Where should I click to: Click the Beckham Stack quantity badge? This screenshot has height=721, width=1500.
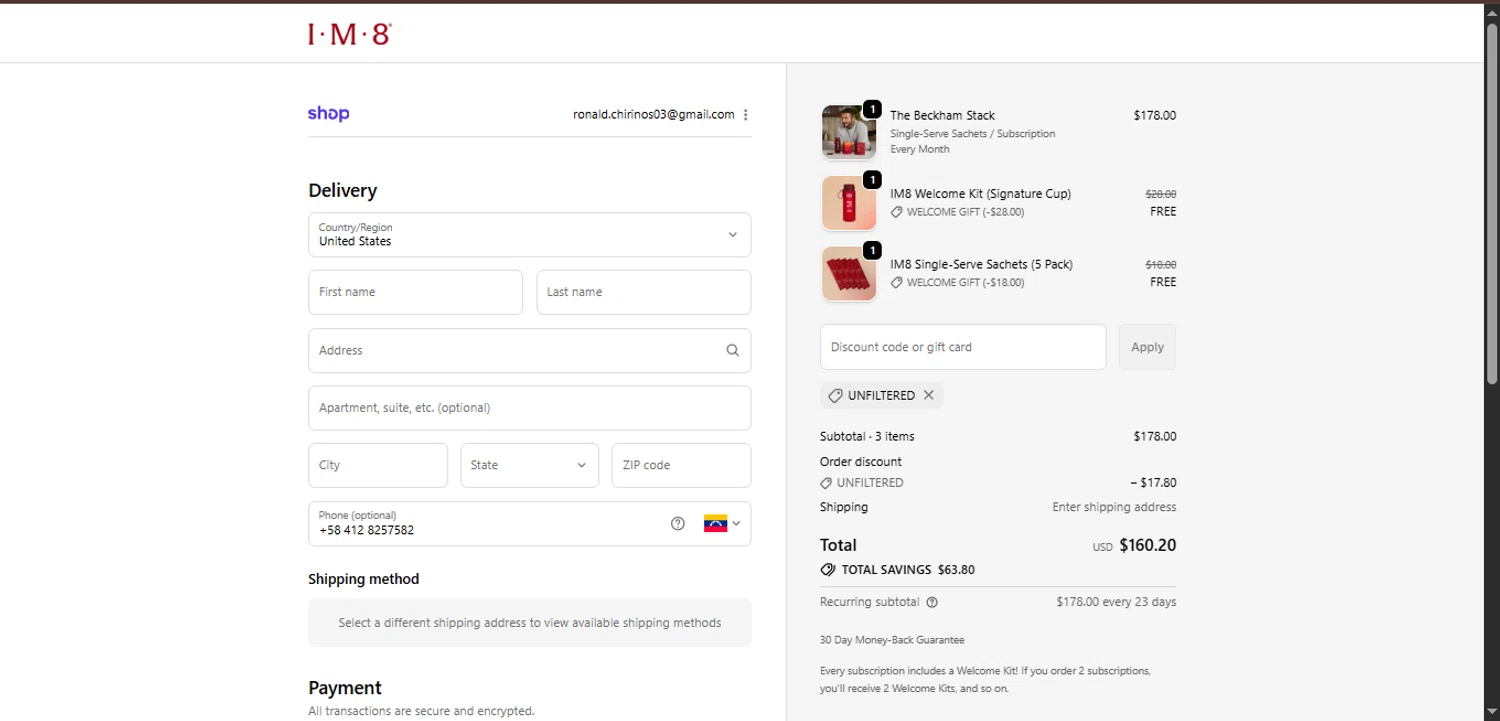(x=872, y=109)
